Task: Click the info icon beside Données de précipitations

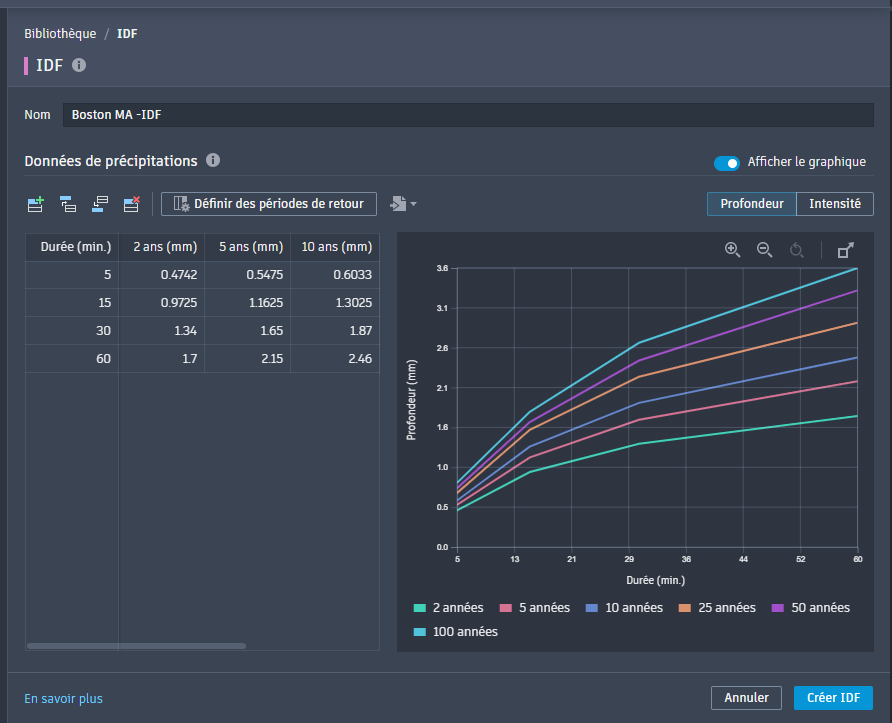Action: pos(213,160)
